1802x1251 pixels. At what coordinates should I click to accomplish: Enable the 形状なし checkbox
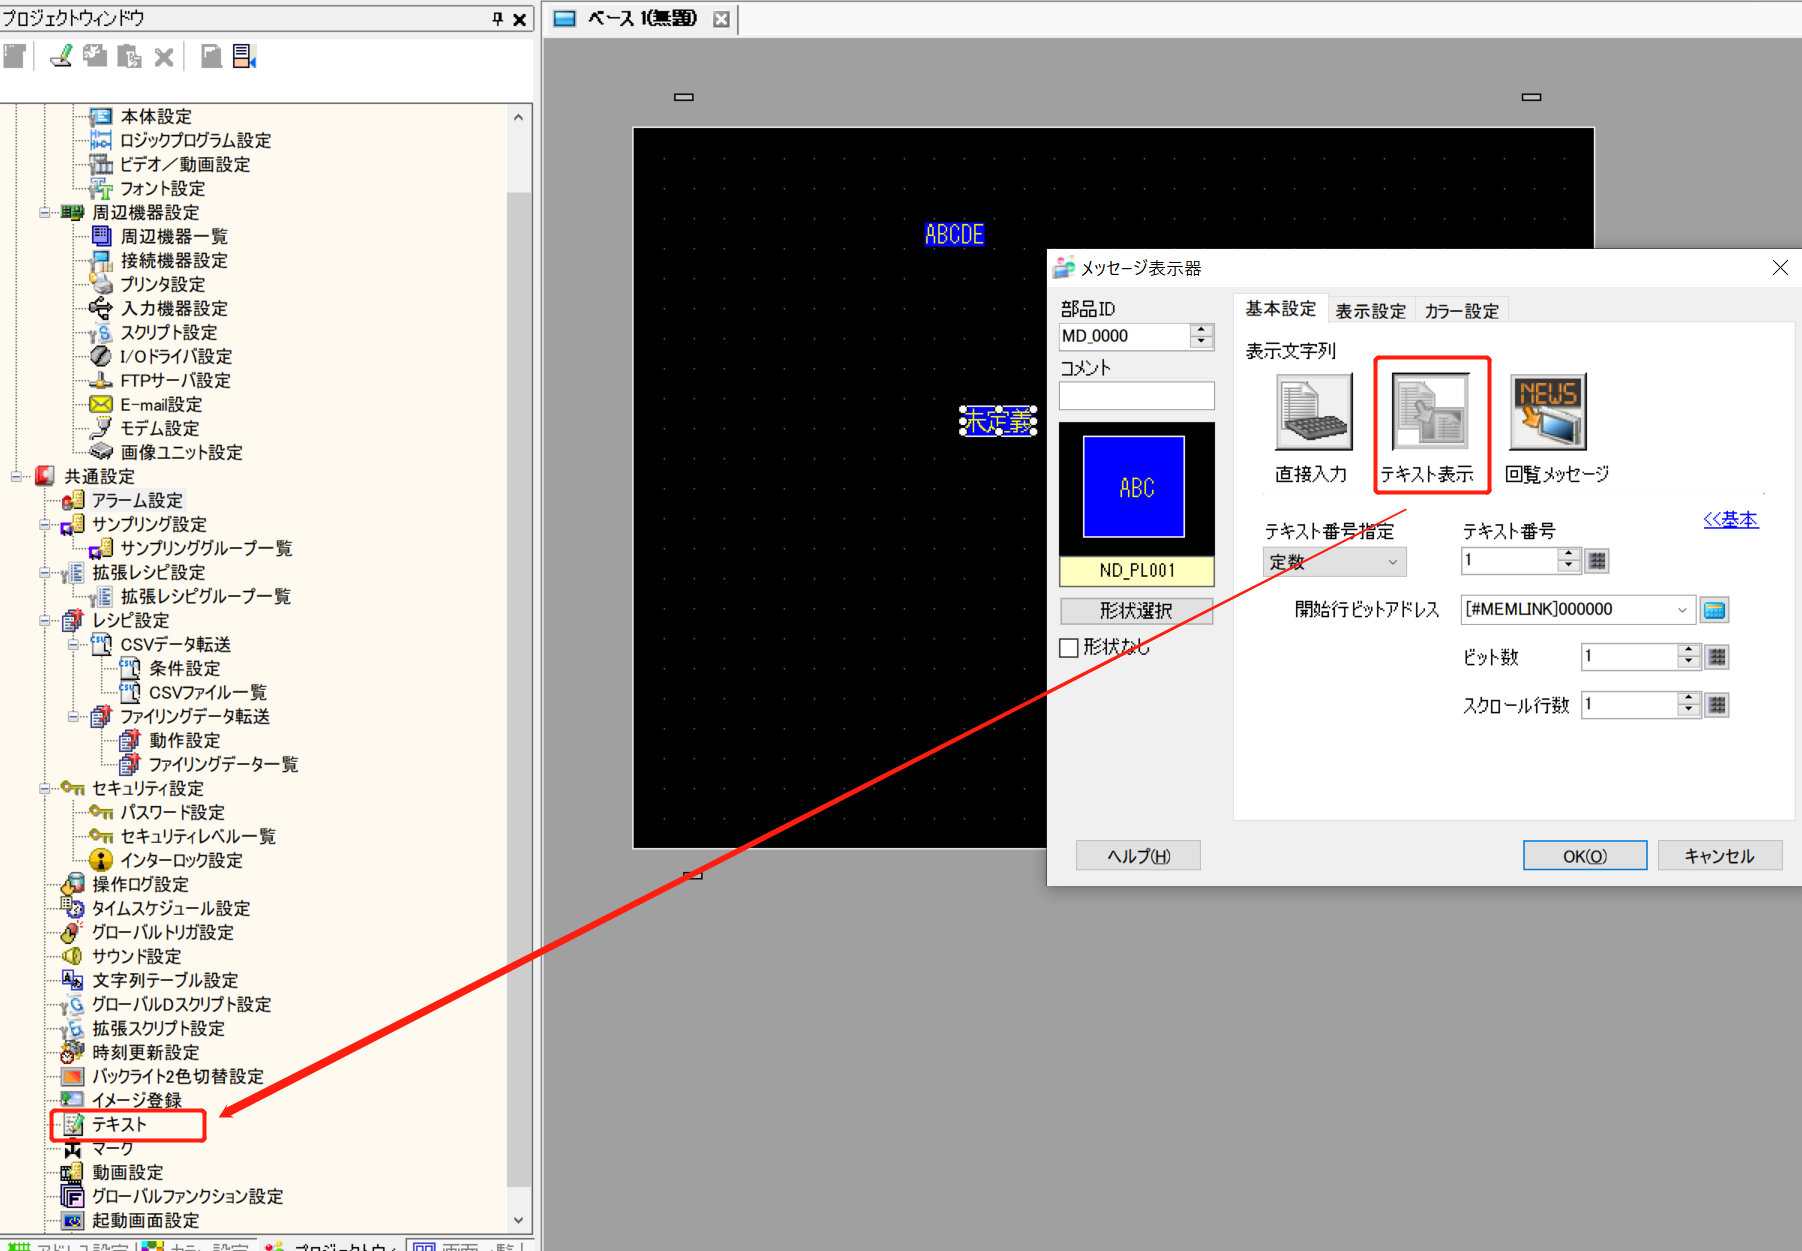point(1069,648)
